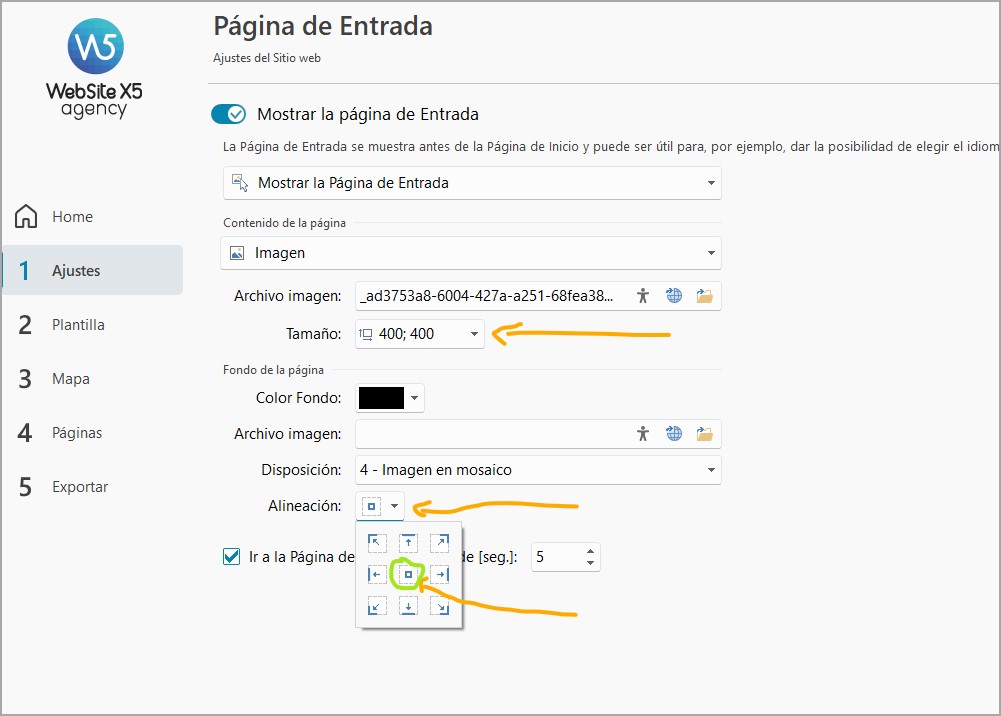The image size is (1001, 716).
Task: Select top-left alignment arrow icon
Action: [x=377, y=543]
